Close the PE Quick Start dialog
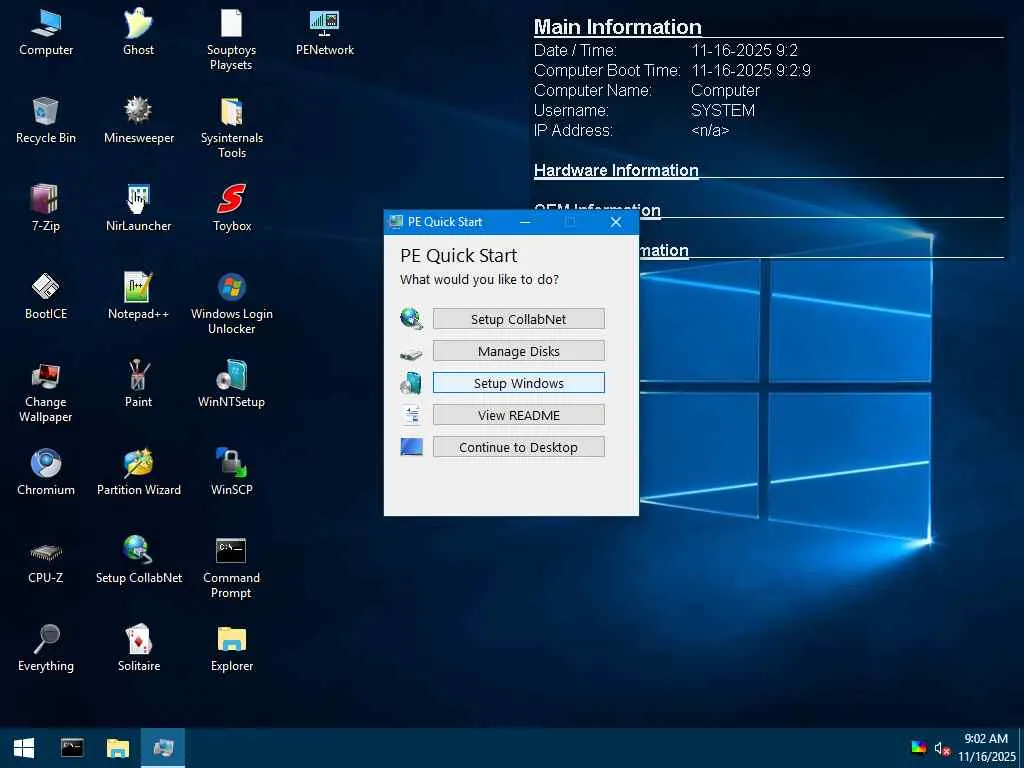The height and width of the screenshot is (768, 1024). pyautogui.click(x=616, y=222)
